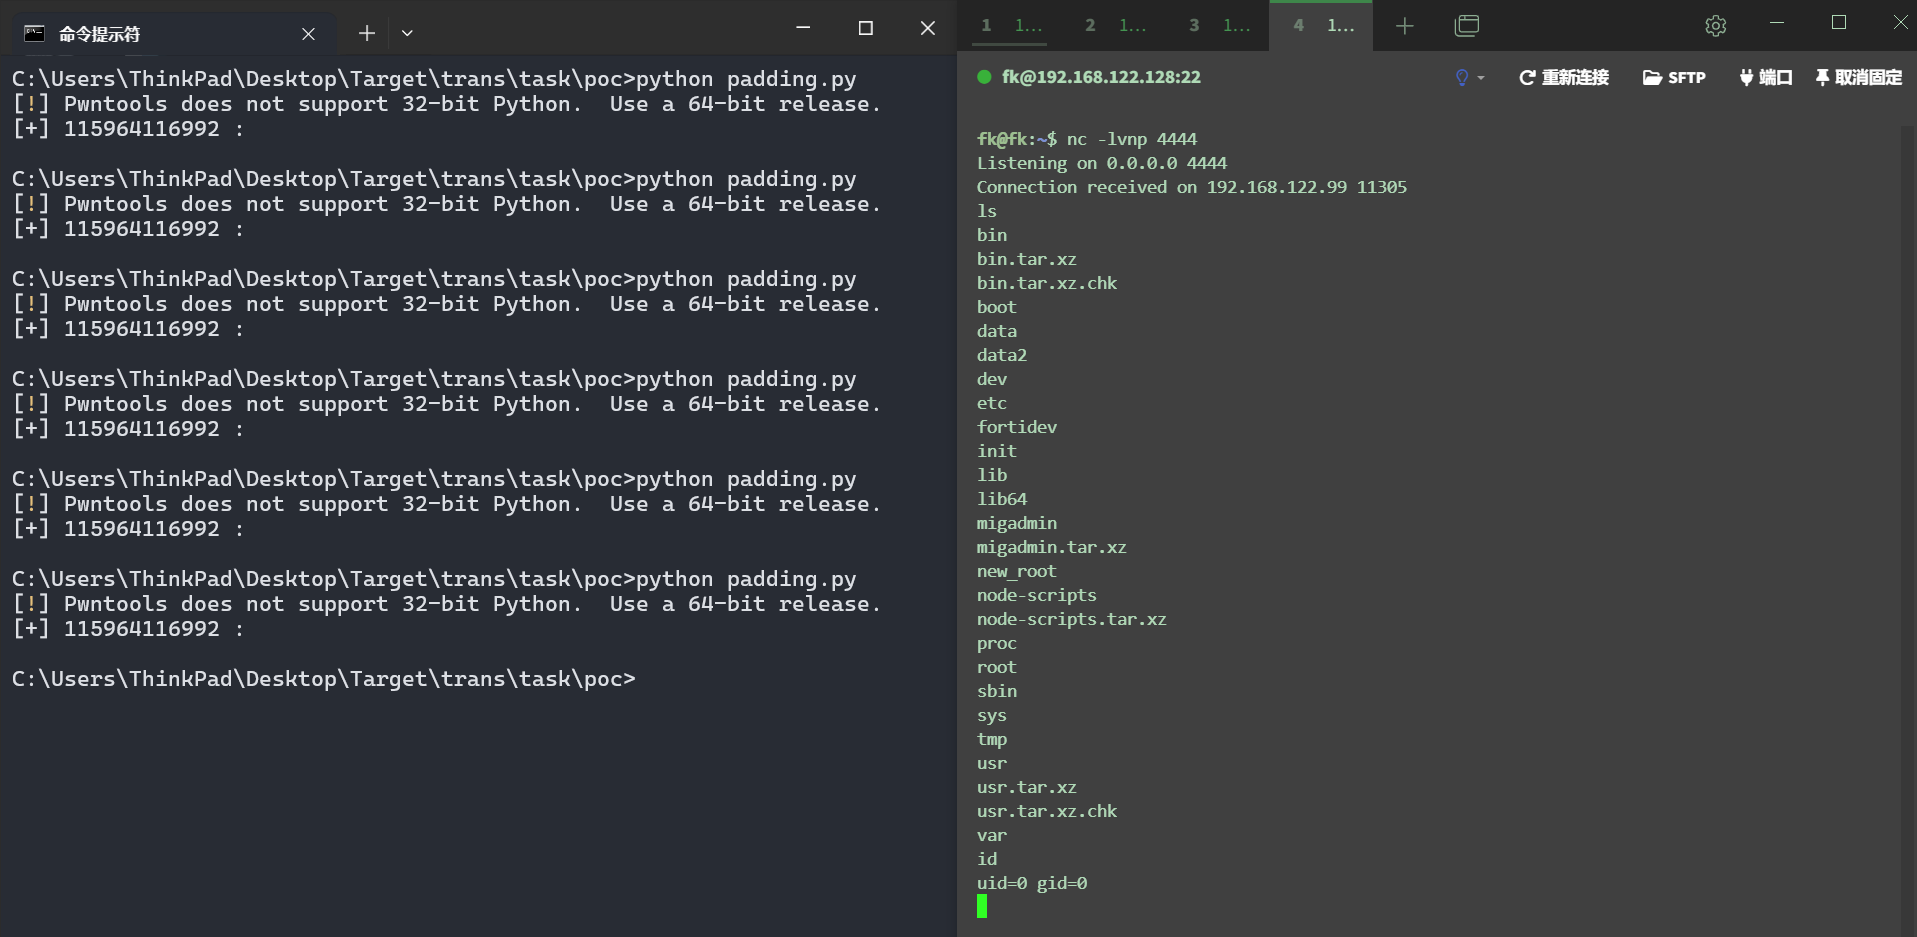
Task: Click 'fortidev' in the directory listing
Action: coord(1017,427)
